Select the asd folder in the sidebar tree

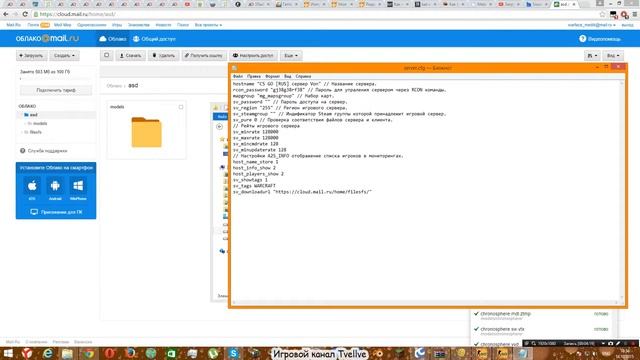(33, 115)
